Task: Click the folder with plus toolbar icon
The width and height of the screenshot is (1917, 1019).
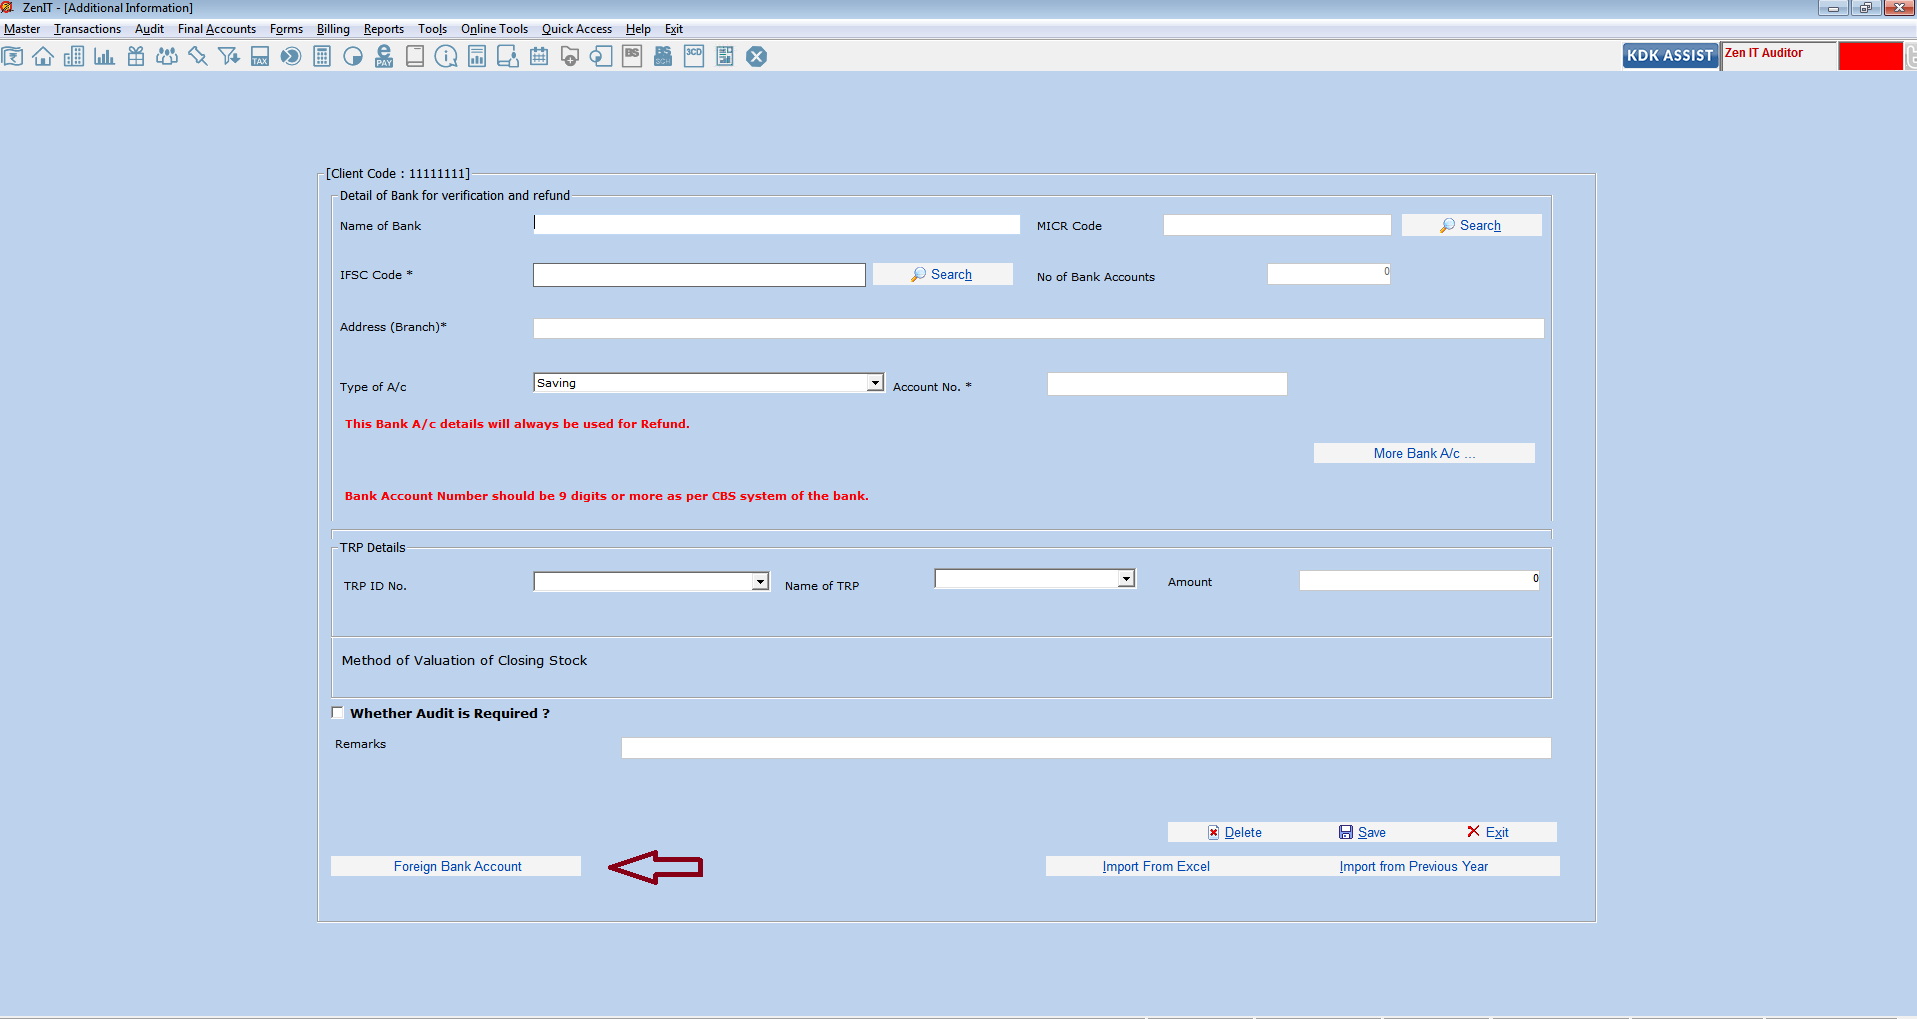Action: click(x=570, y=57)
